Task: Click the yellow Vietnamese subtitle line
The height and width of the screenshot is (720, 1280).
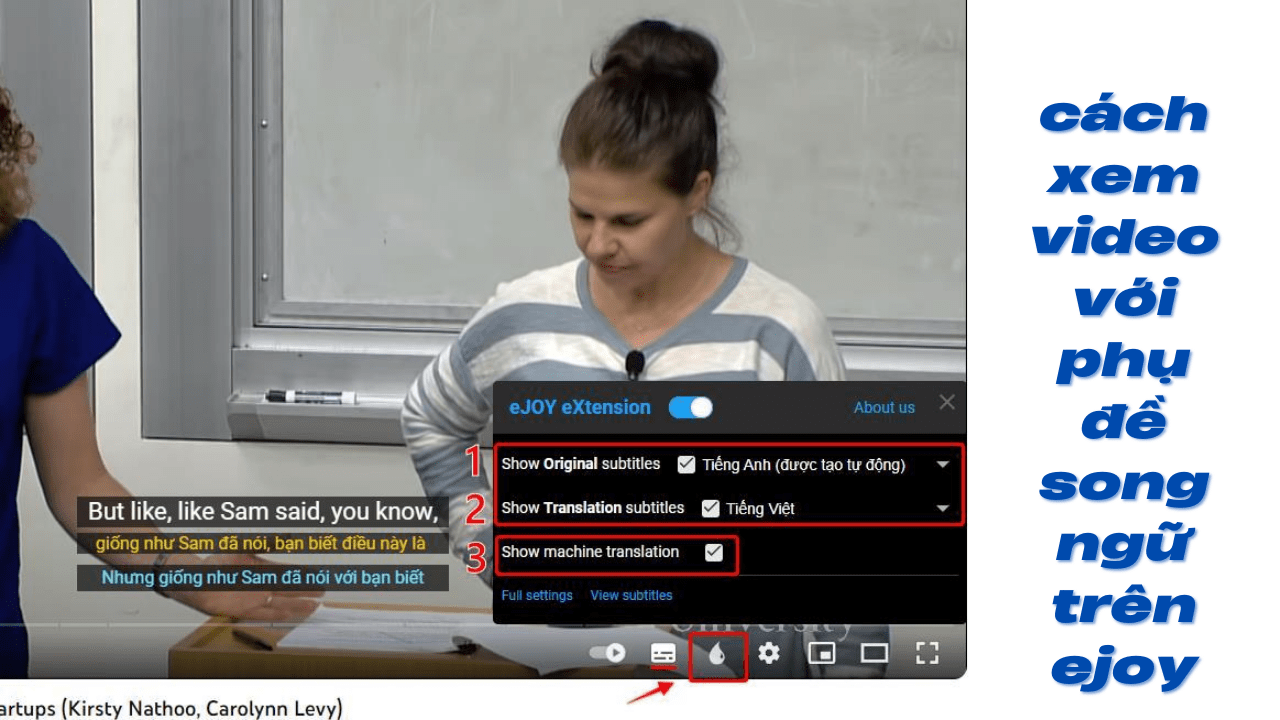Action: (261, 544)
